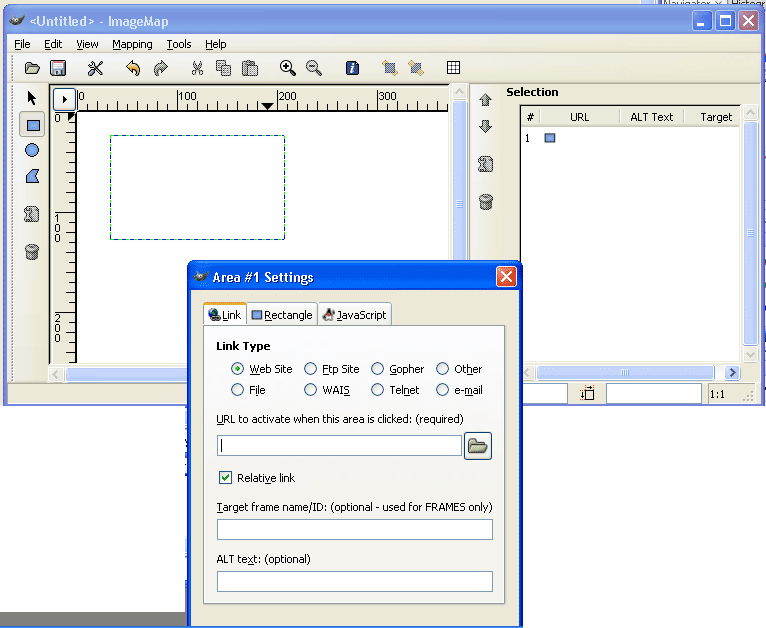Open the Tools menu
The width and height of the screenshot is (766, 628).
click(179, 44)
